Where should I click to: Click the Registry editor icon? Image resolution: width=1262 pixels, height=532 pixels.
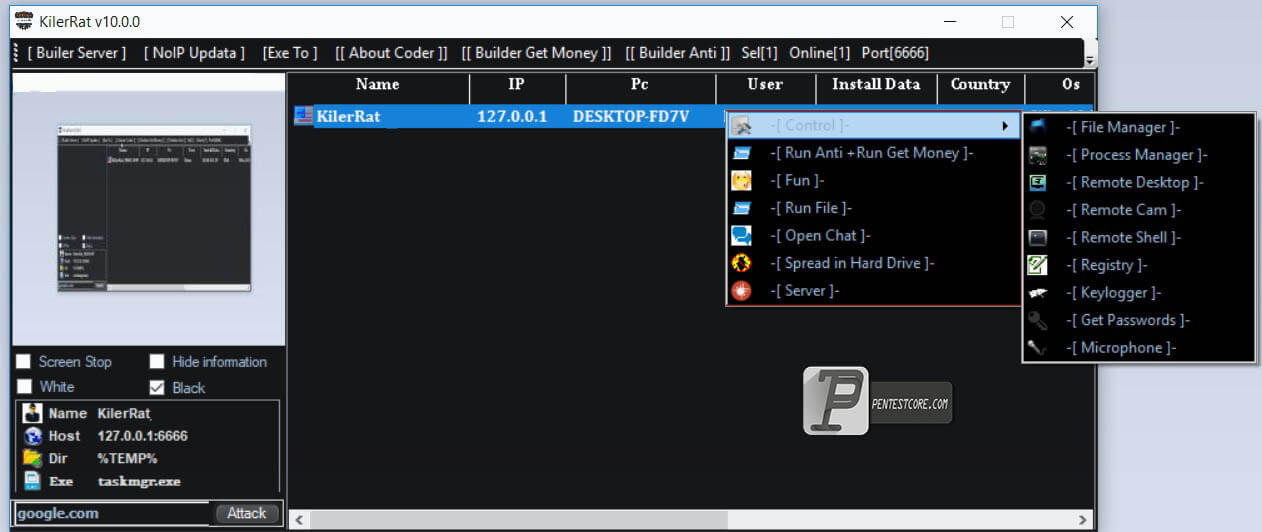[x=1038, y=265]
